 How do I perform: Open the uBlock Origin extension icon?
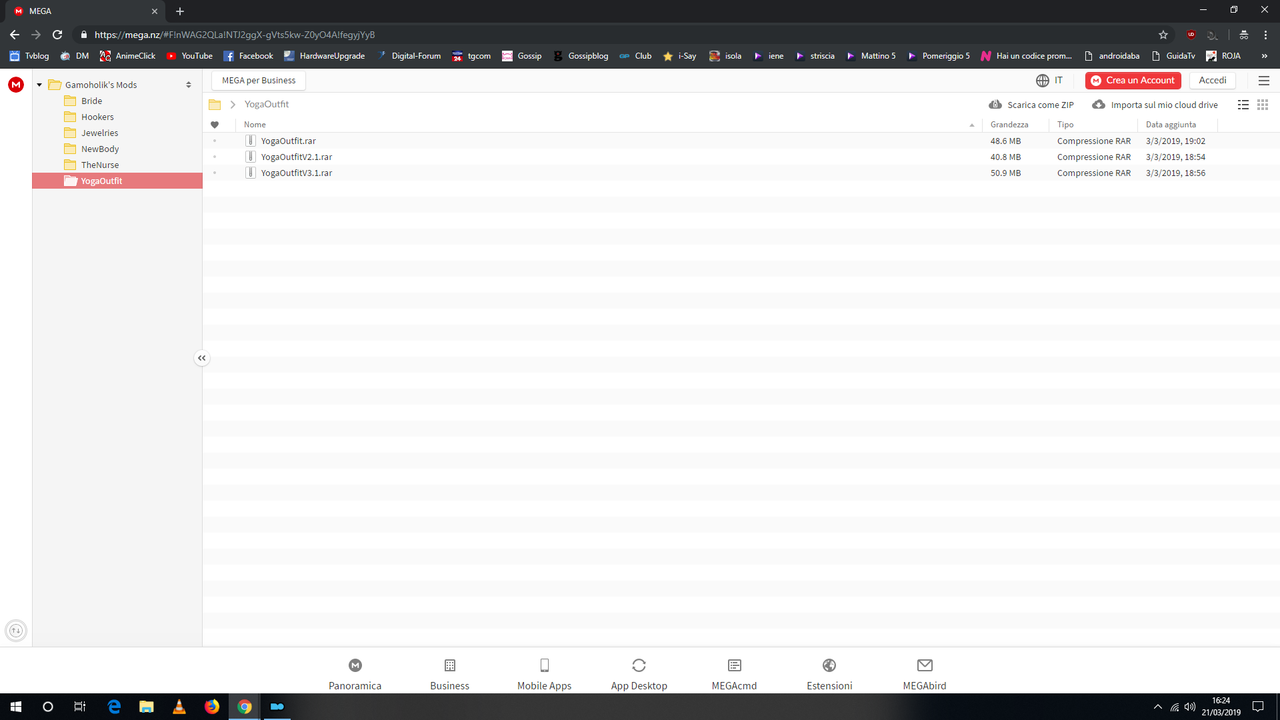tap(1191, 34)
